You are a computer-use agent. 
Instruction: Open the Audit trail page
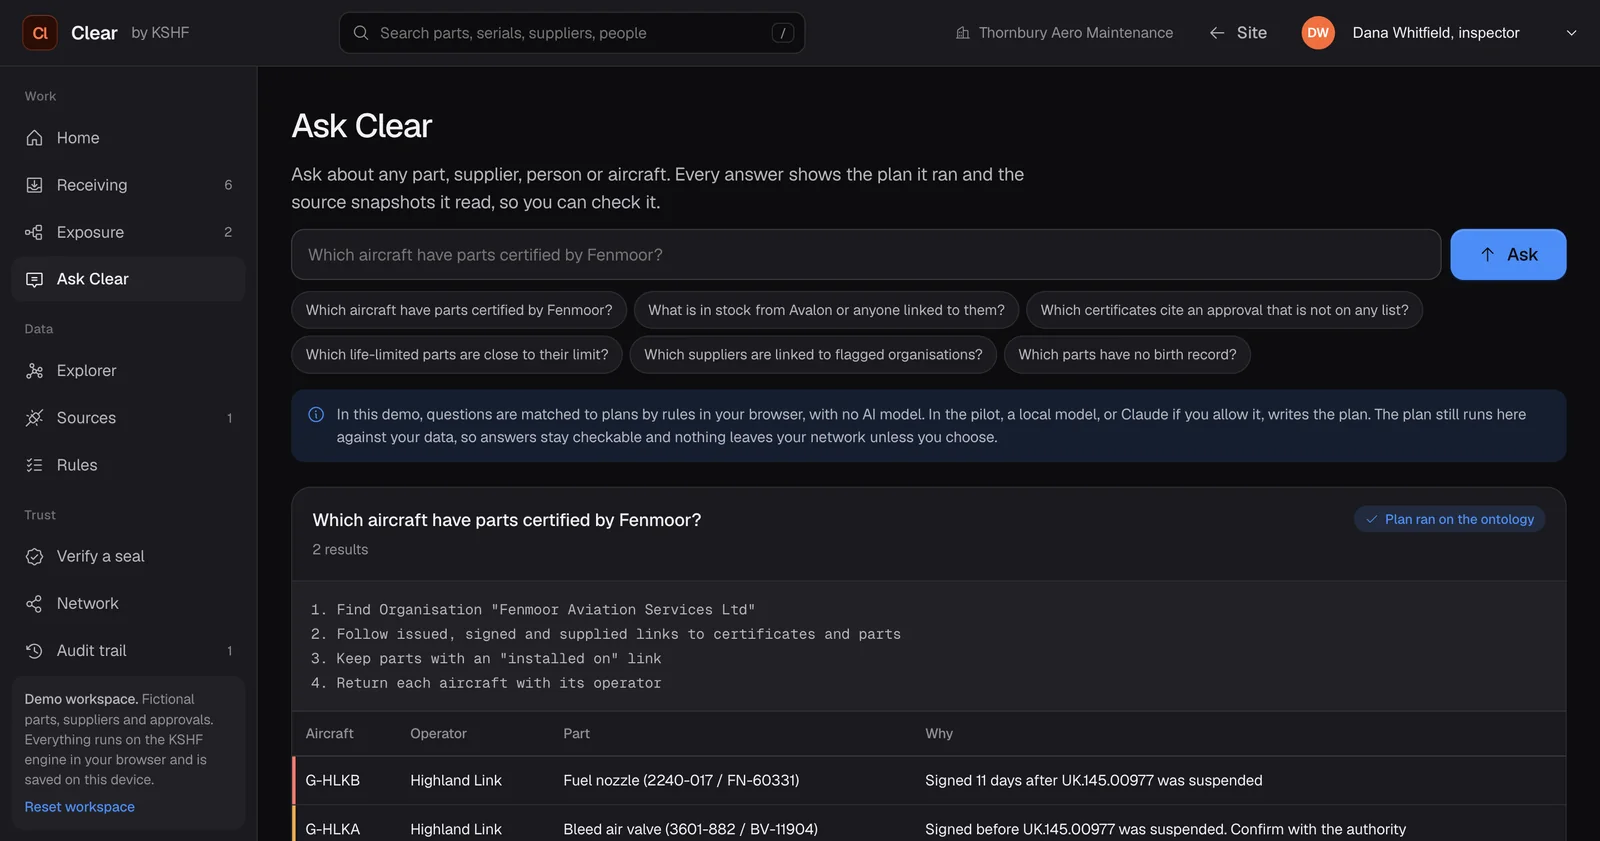point(128,651)
